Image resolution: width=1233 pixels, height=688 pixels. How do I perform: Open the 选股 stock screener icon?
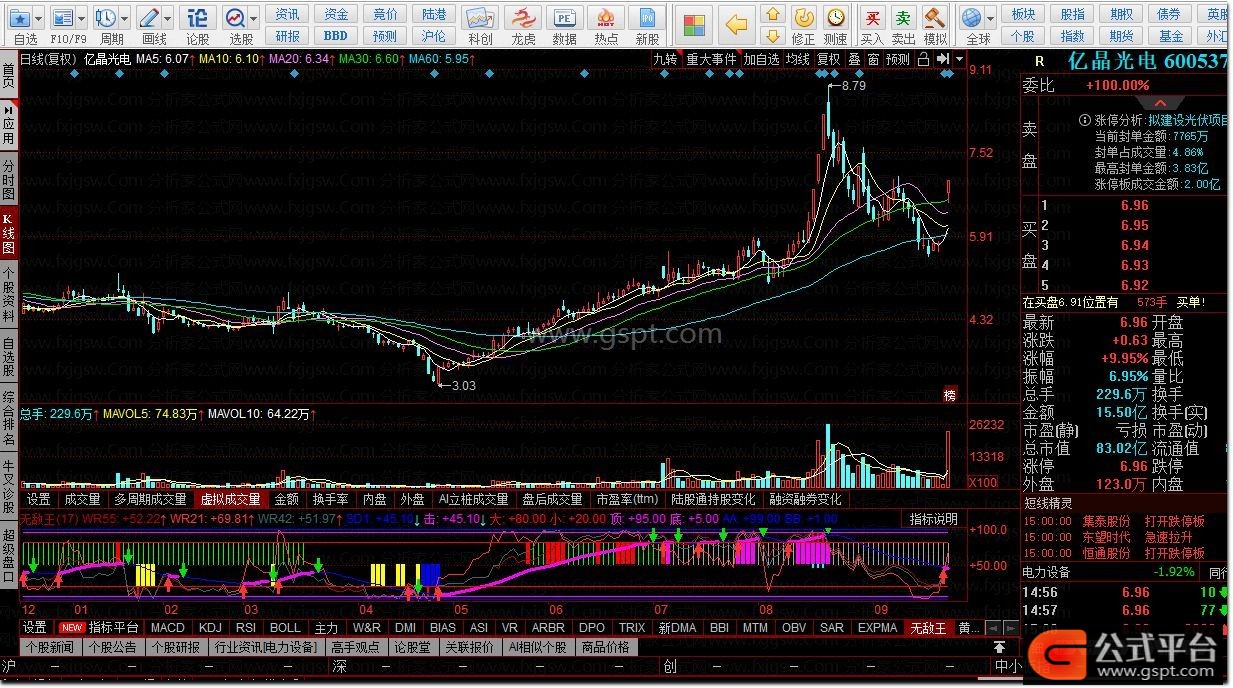coord(236,18)
